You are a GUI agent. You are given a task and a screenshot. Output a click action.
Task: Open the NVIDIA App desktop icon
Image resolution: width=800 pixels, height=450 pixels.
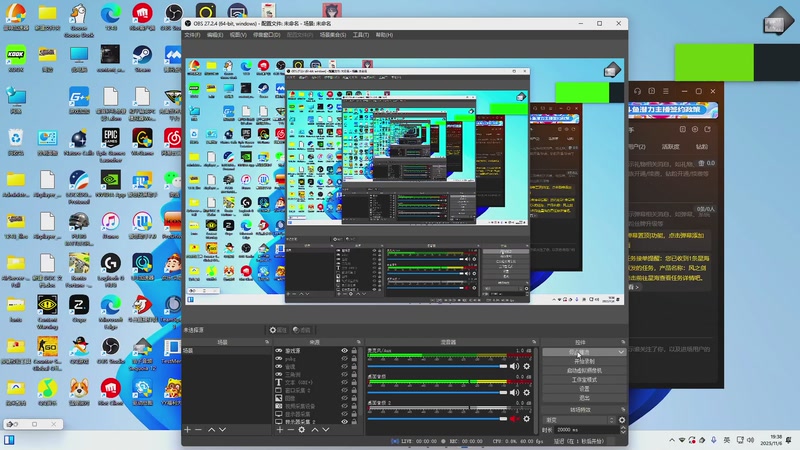[x=111, y=184]
